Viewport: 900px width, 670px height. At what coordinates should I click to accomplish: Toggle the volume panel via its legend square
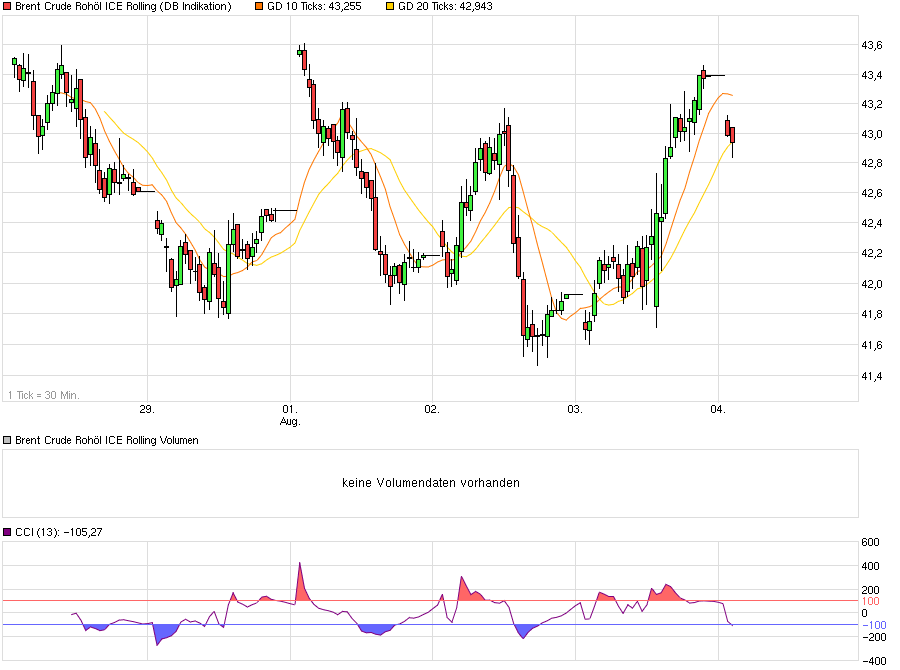pos(8,439)
